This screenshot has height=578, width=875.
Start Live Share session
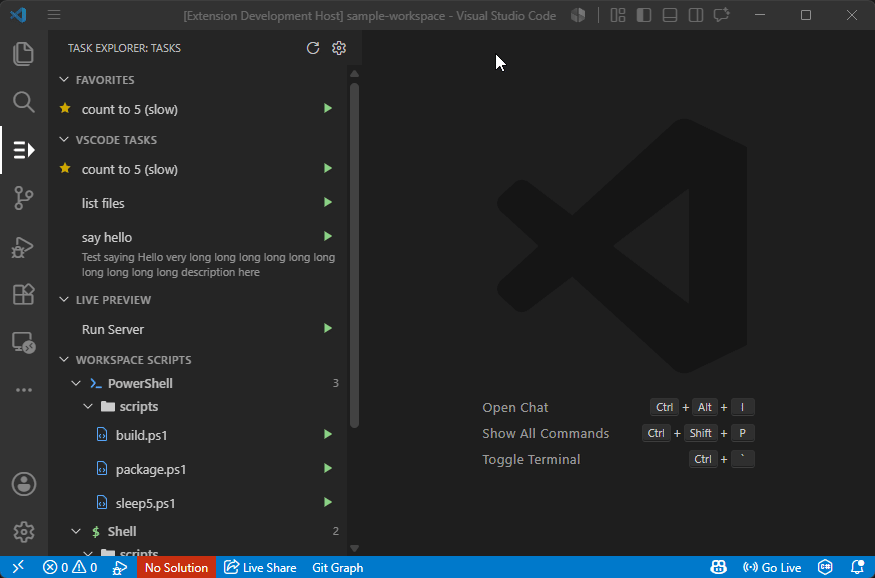coord(260,567)
